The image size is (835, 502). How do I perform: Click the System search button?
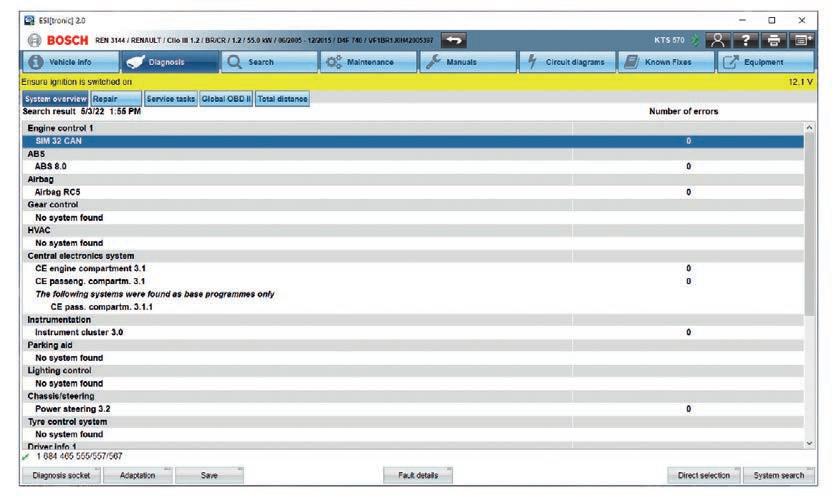(x=779, y=475)
